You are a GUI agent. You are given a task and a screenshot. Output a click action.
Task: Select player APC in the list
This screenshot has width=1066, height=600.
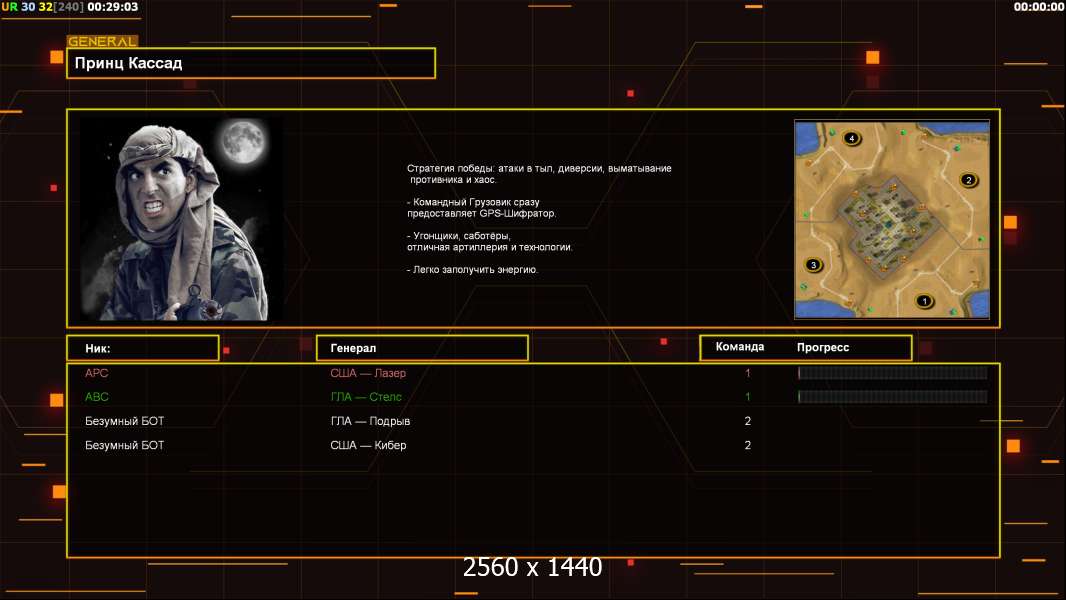coord(97,373)
